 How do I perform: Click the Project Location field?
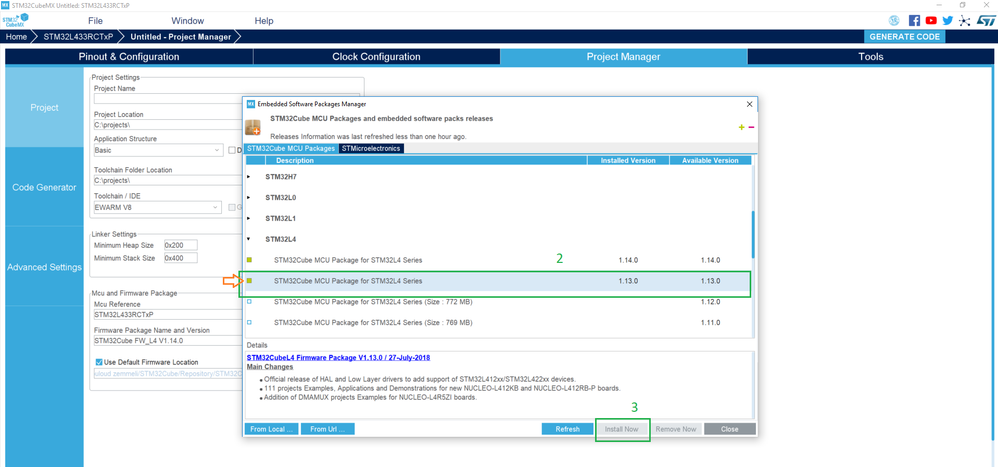[x=167, y=125]
